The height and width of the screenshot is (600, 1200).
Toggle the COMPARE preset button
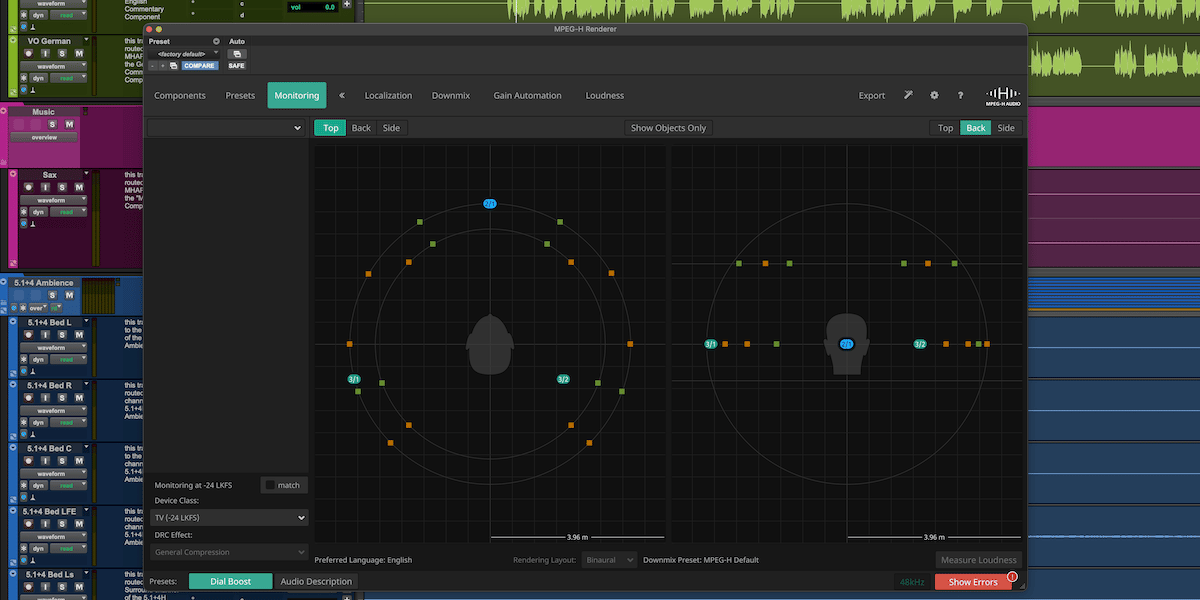click(199, 66)
